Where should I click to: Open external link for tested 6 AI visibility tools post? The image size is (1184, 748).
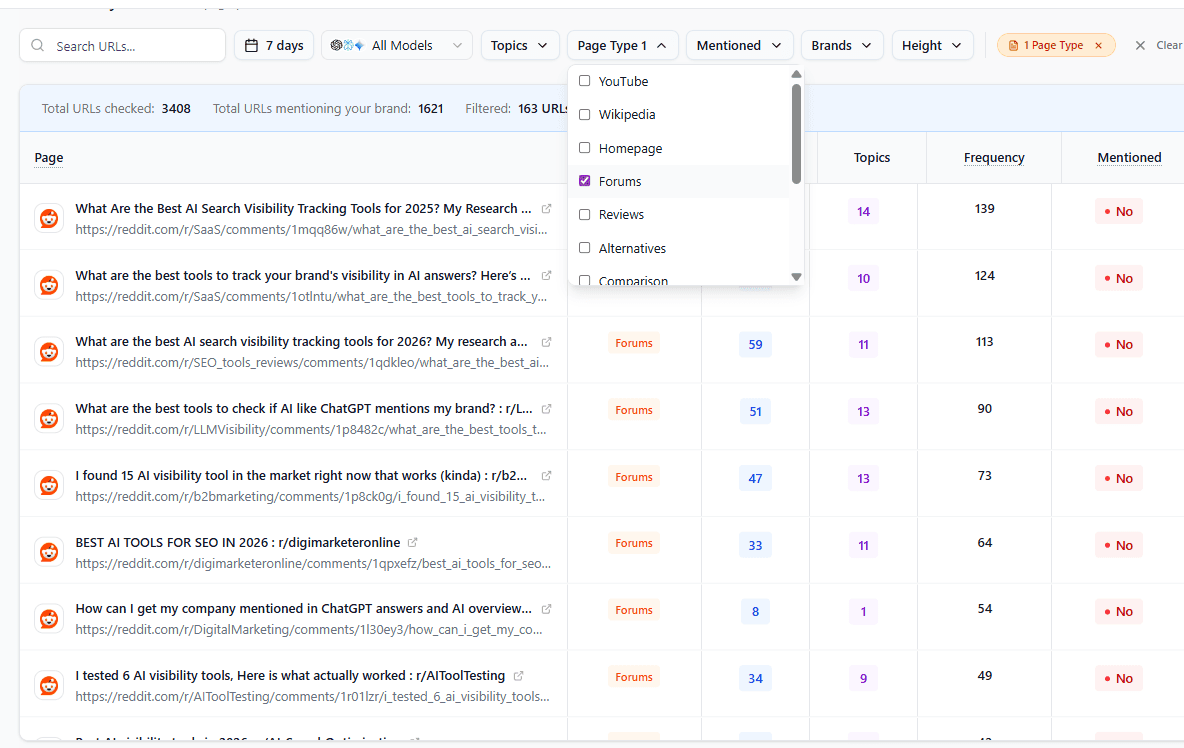click(519, 676)
